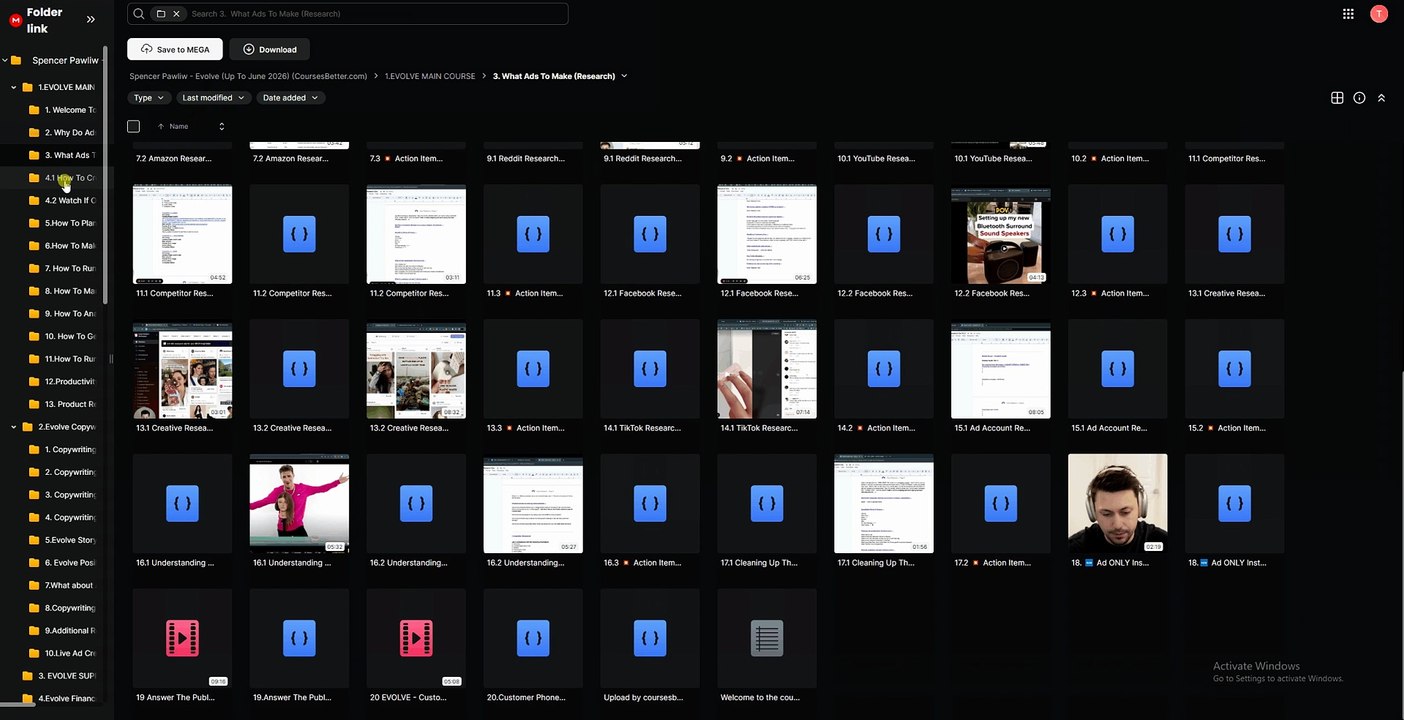1404x720 pixels.
Task: Open the Date added filter dropdown
Action: tap(290, 98)
